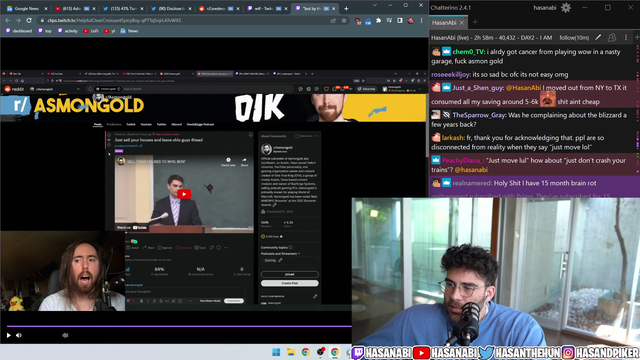Open Windows Start menu
Screen dimensions: 640x360
coord(276,352)
